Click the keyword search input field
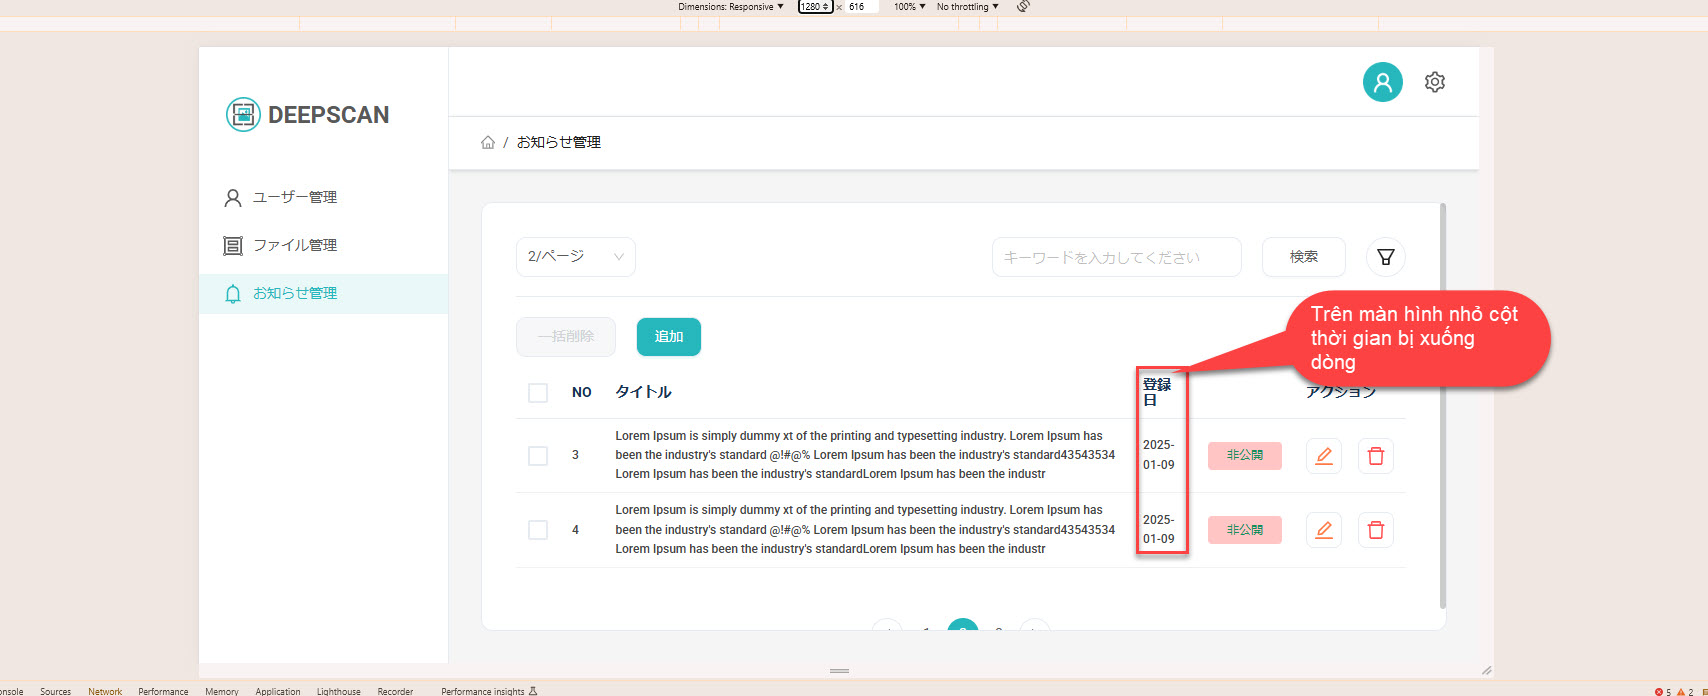Screen dimensions: 1708x696 (1115, 257)
